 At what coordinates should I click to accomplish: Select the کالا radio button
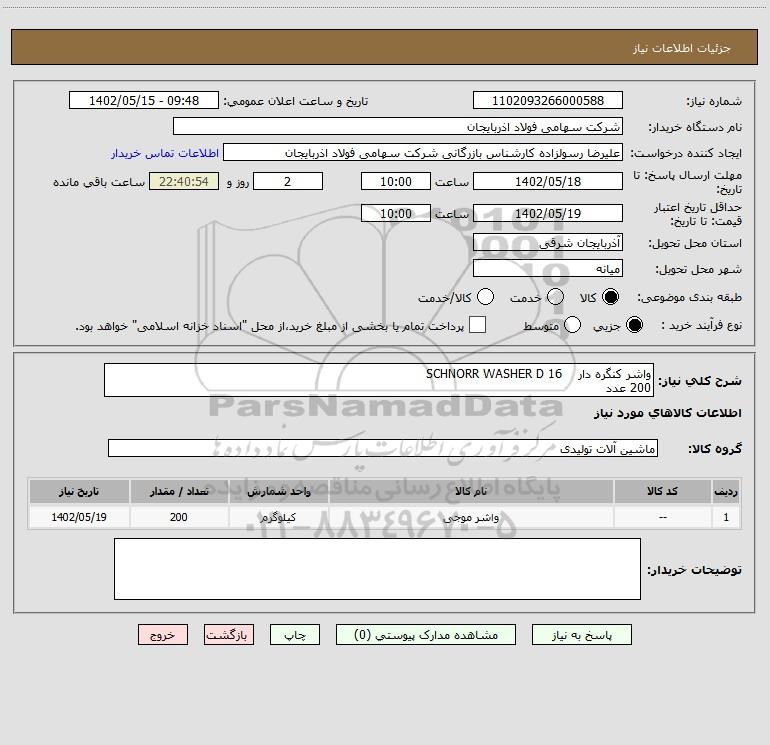pos(610,297)
